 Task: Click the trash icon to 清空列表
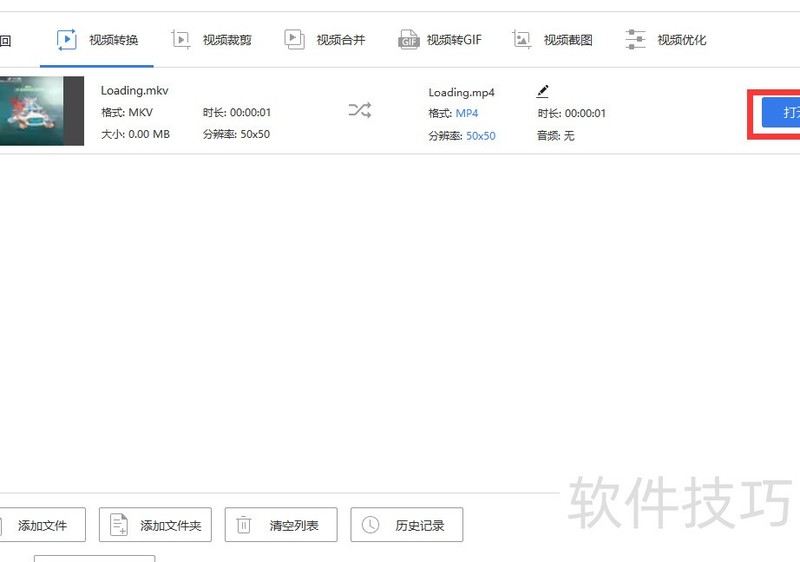(244, 525)
